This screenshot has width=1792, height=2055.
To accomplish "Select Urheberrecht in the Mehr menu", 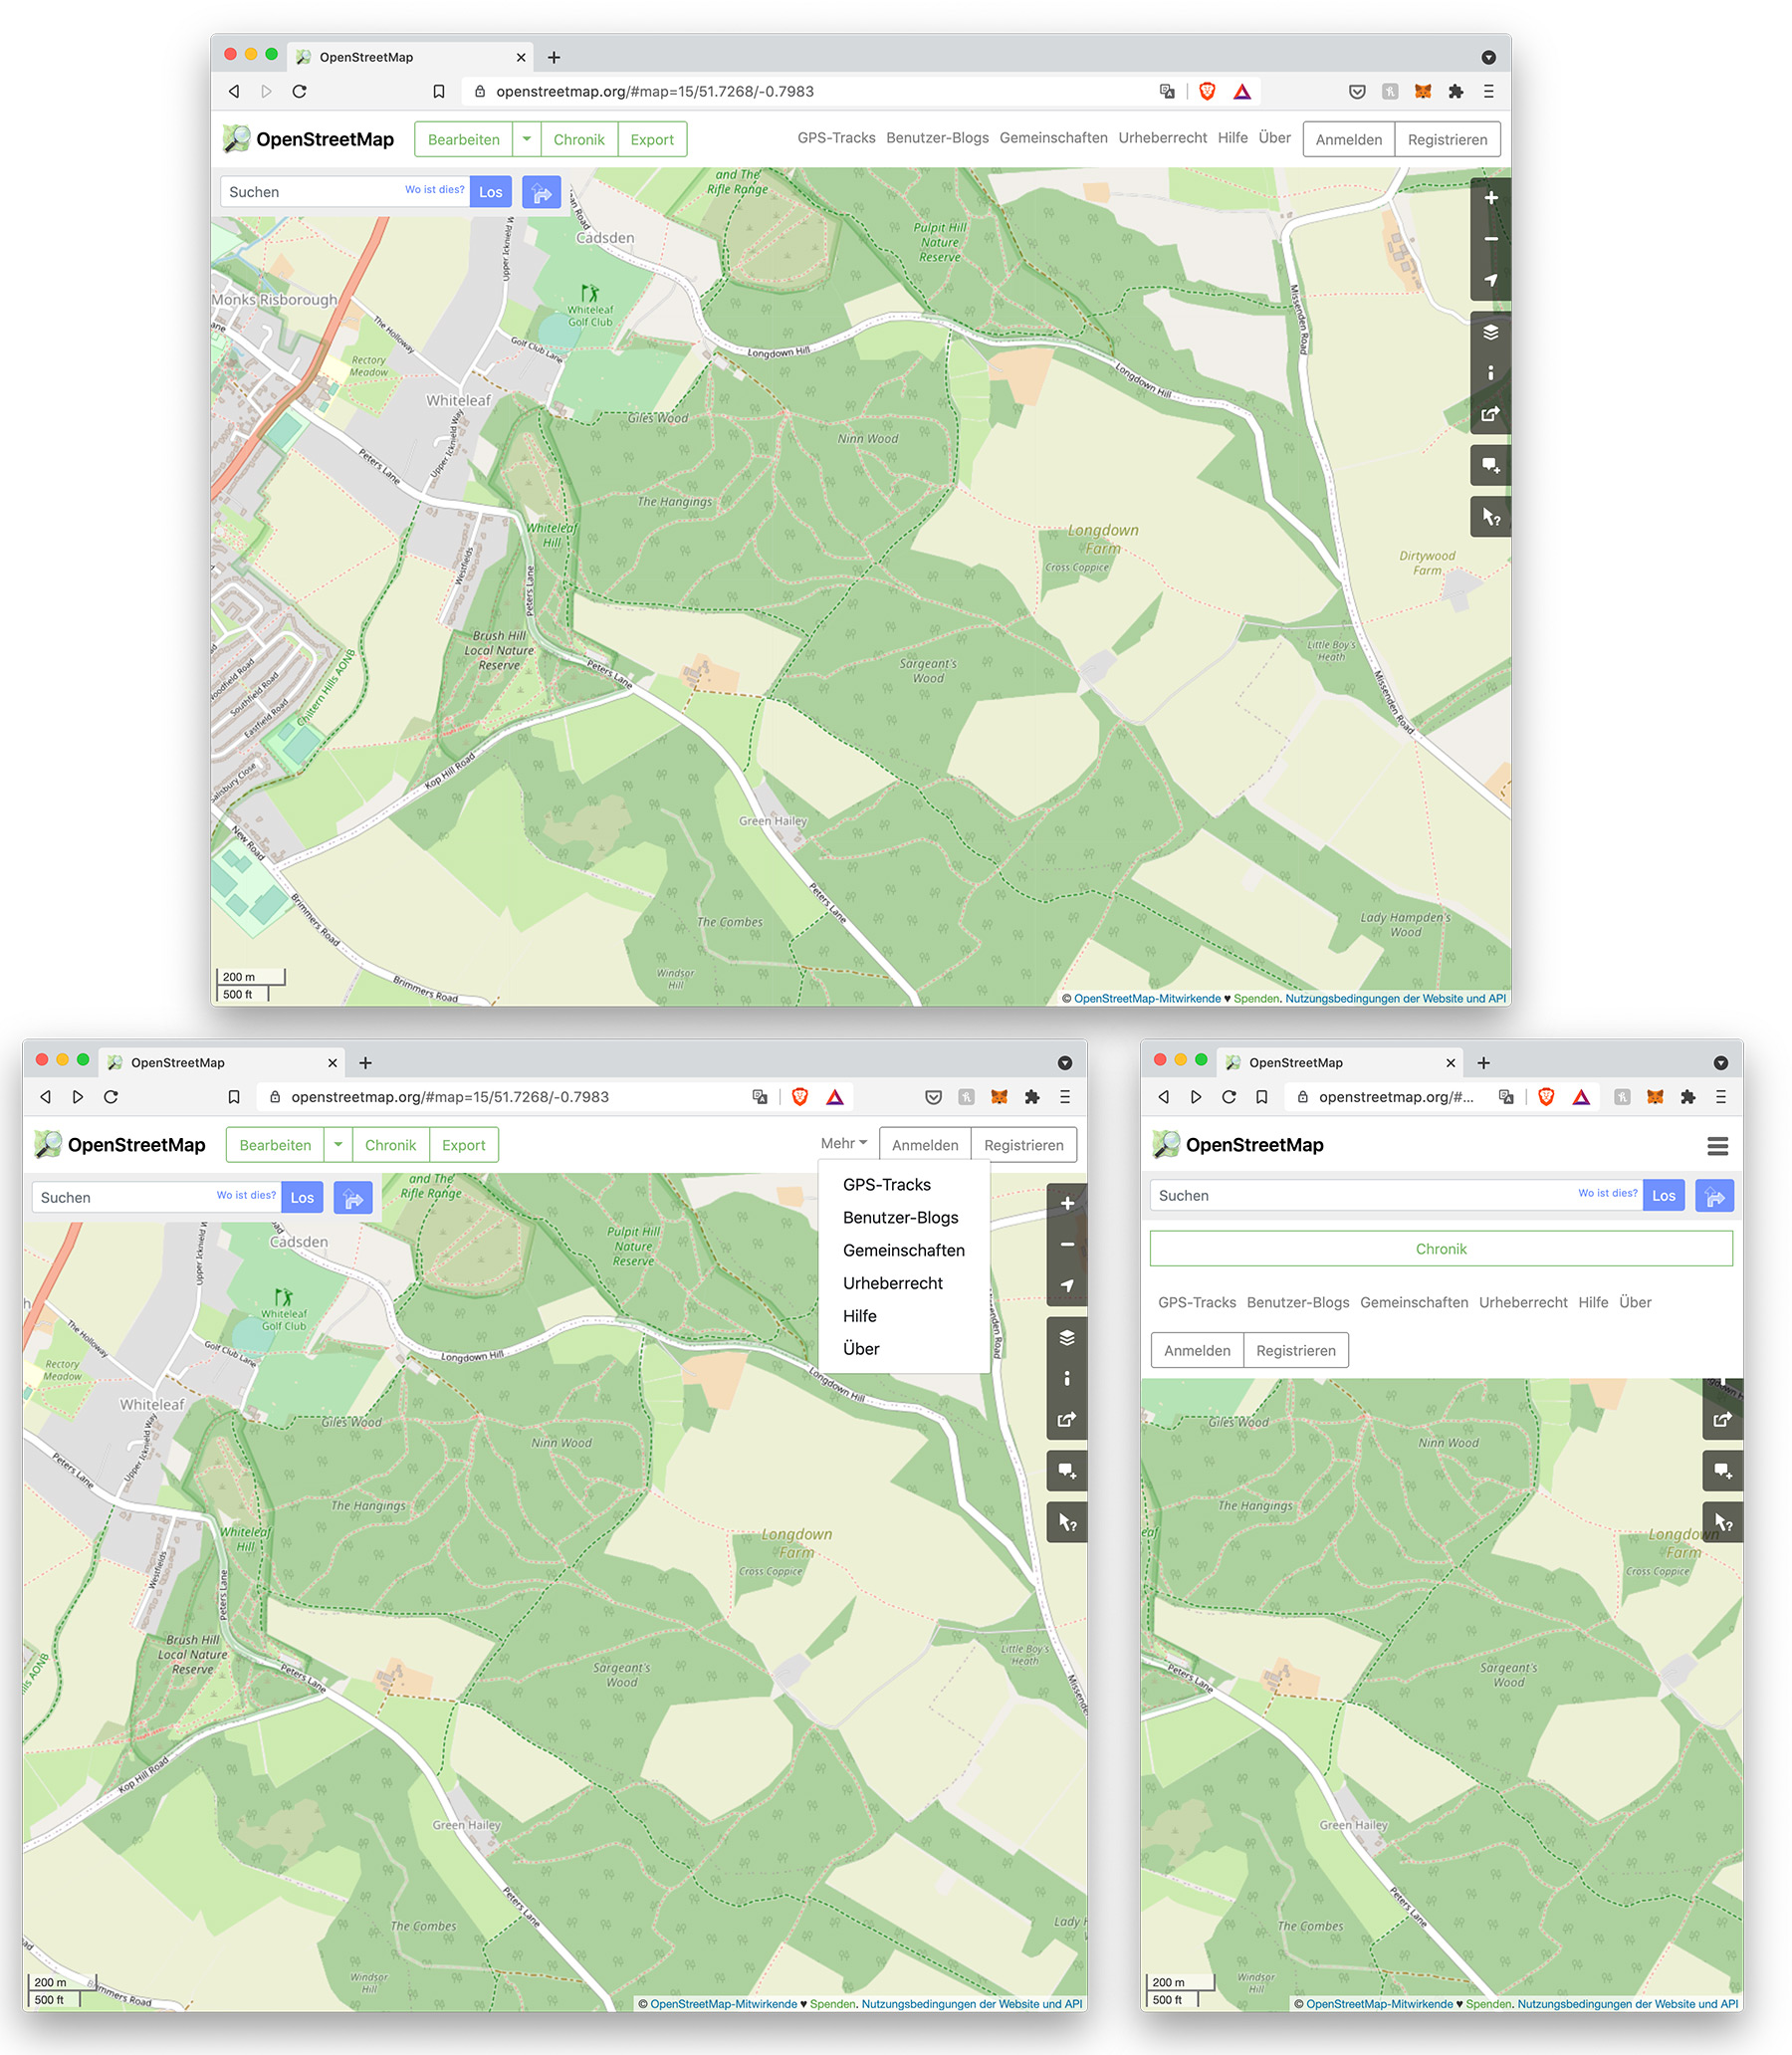I will click(892, 1283).
